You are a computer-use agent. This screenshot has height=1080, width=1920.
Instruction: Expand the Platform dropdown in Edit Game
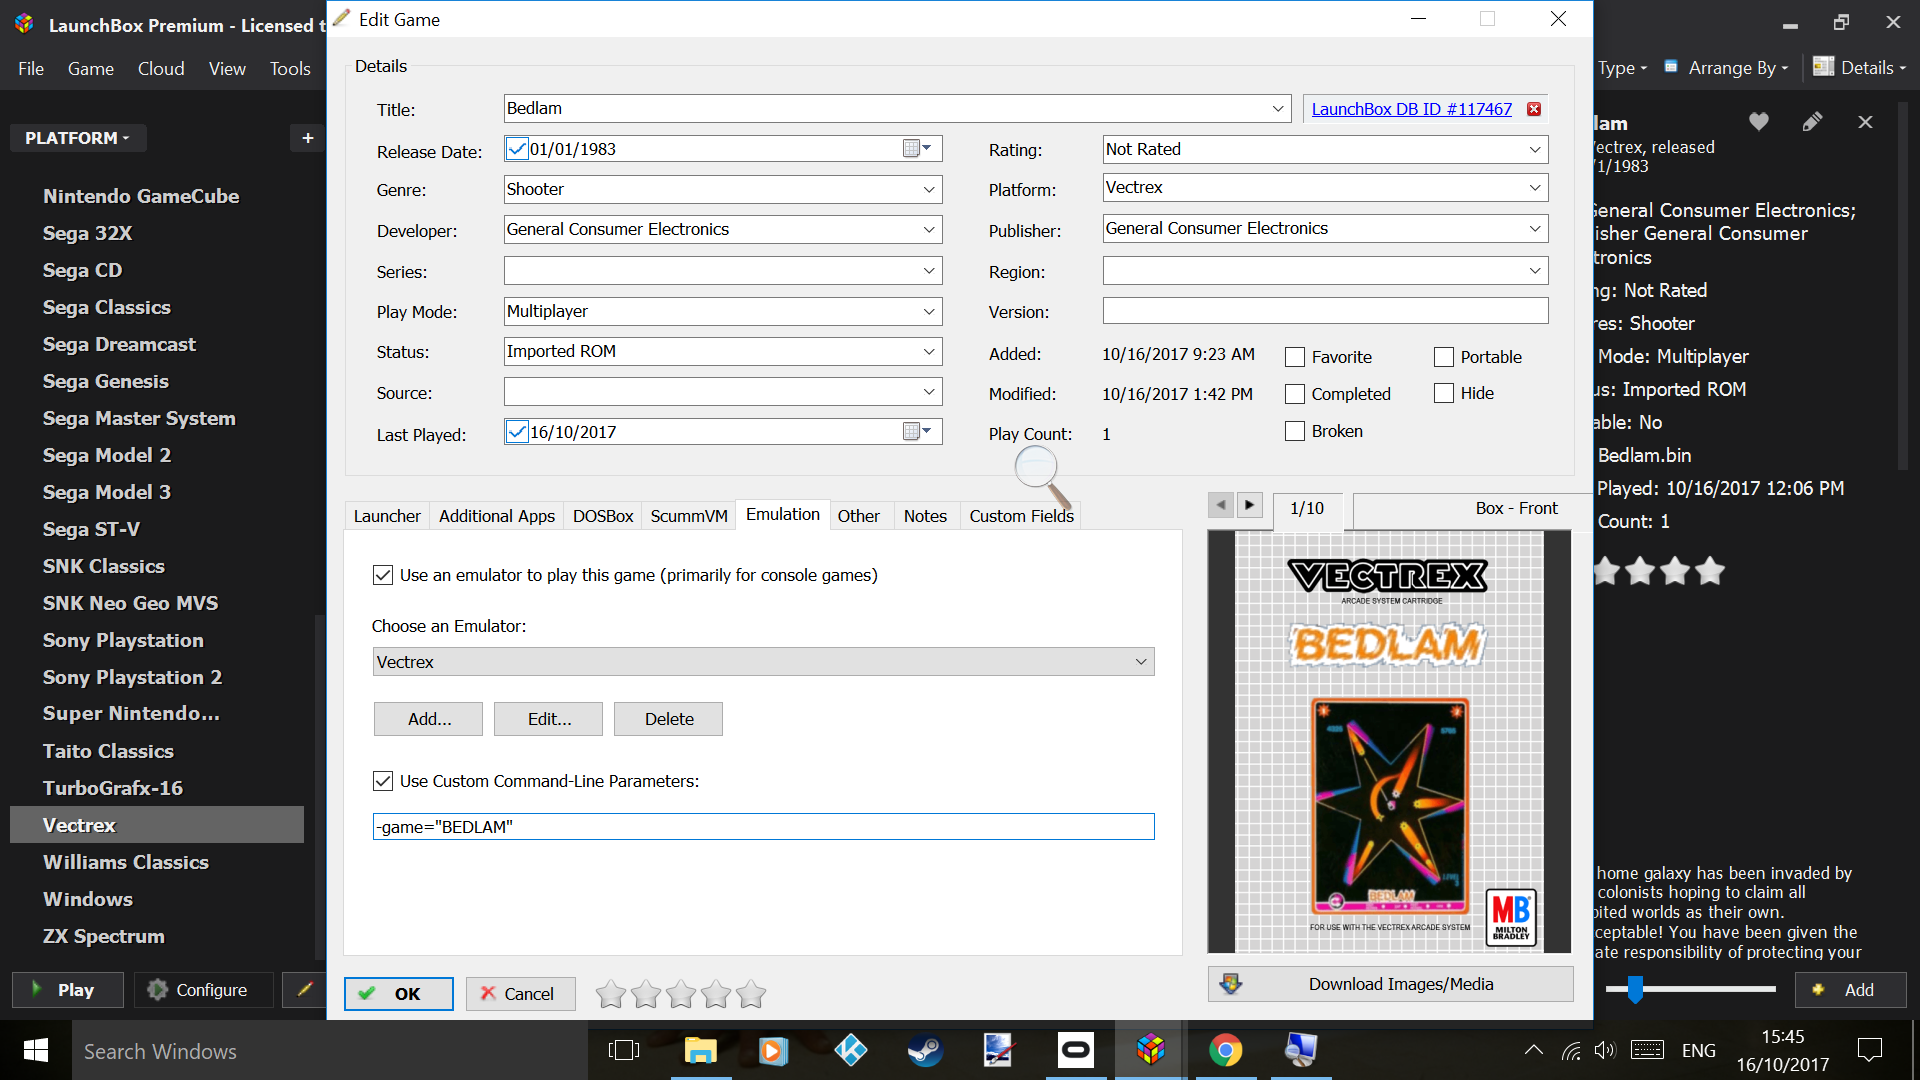pyautogui.click(x=1535, y=187)
